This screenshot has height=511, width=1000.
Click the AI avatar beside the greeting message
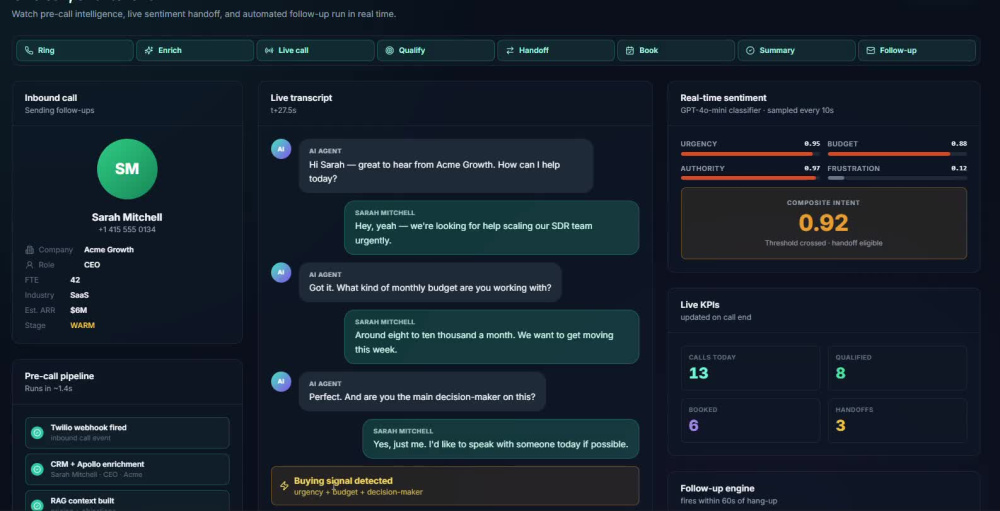click(281, 149)
